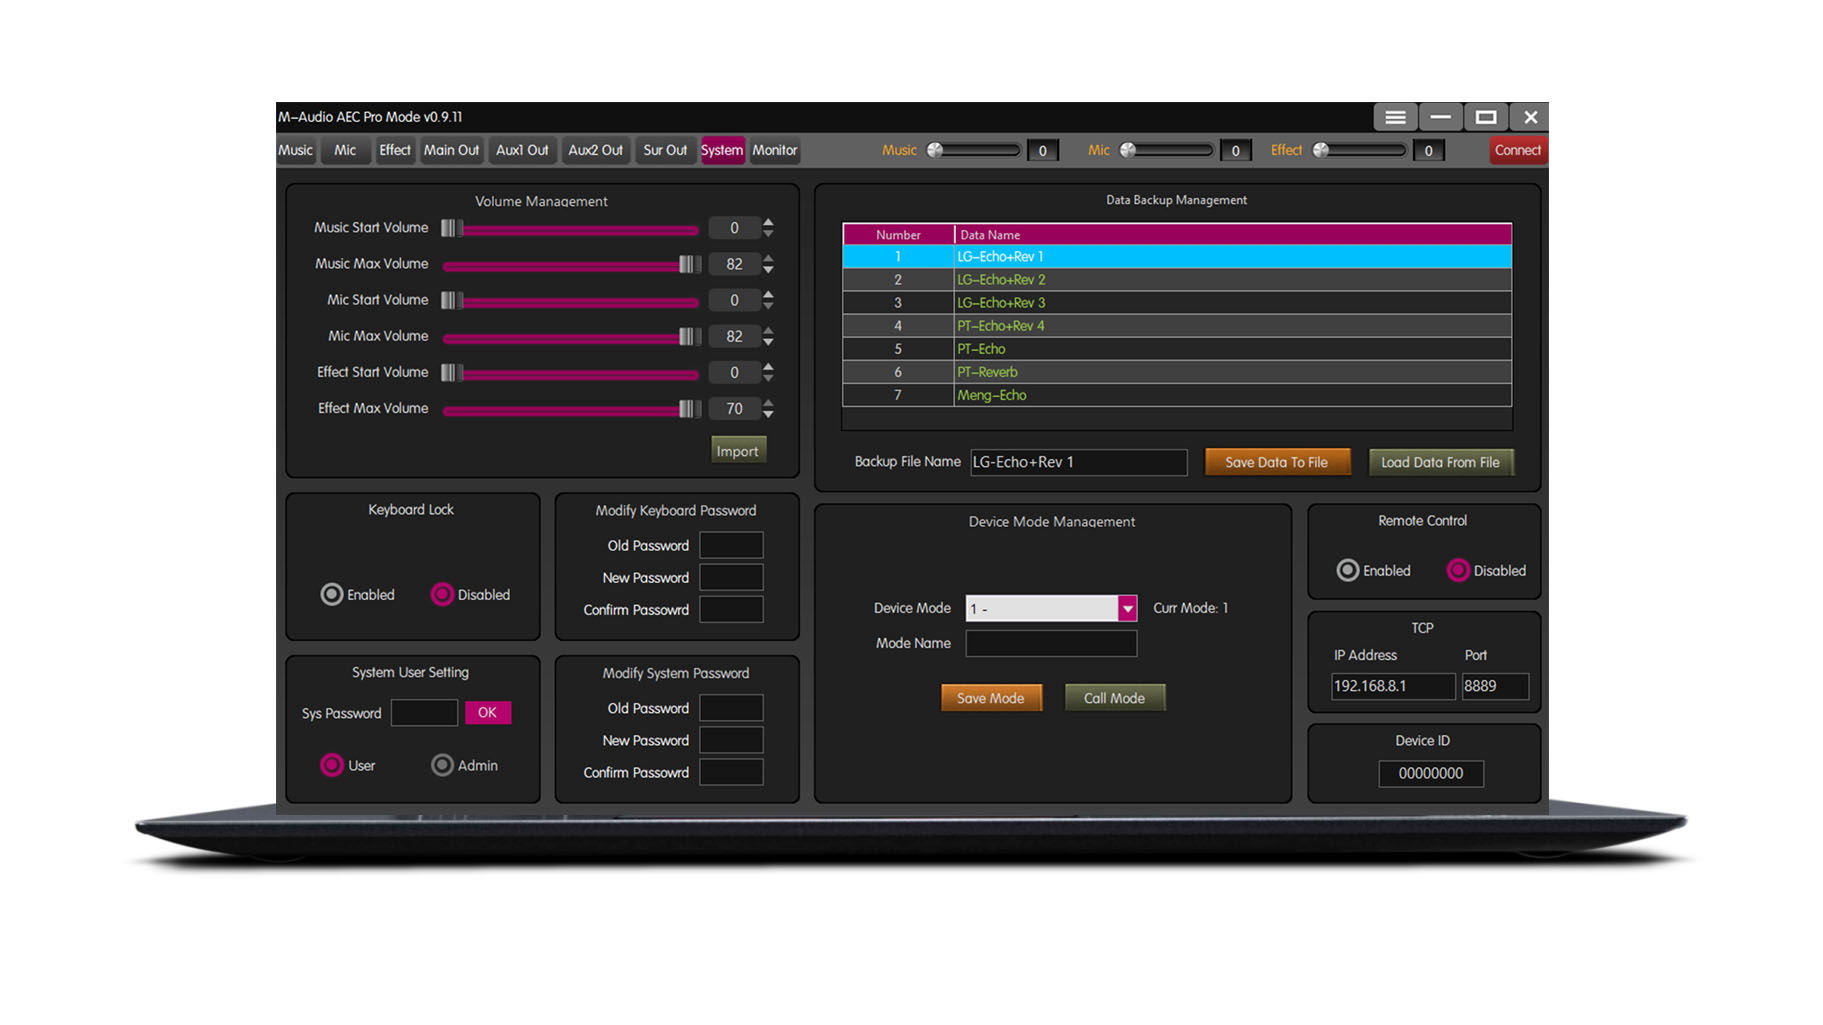Click the Mic Max Volume slider handle
1823x1025 pixels.
[688, 336]
